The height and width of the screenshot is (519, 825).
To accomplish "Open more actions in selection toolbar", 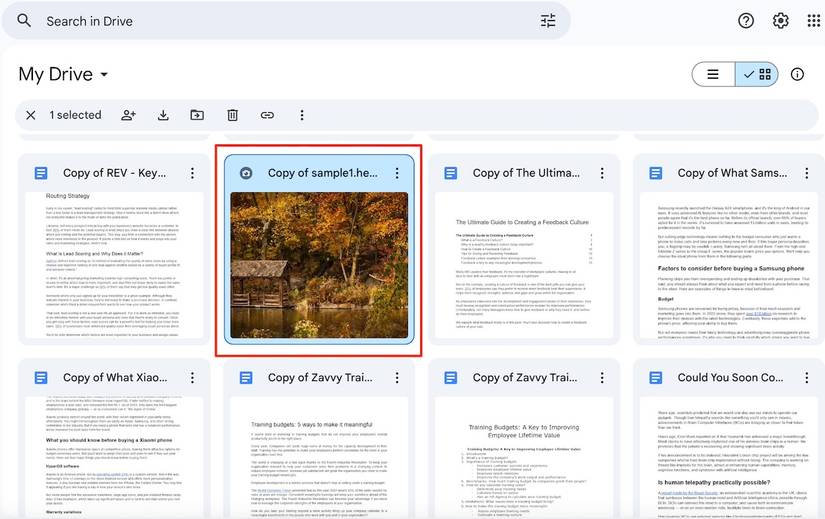I will click(301, 115).
